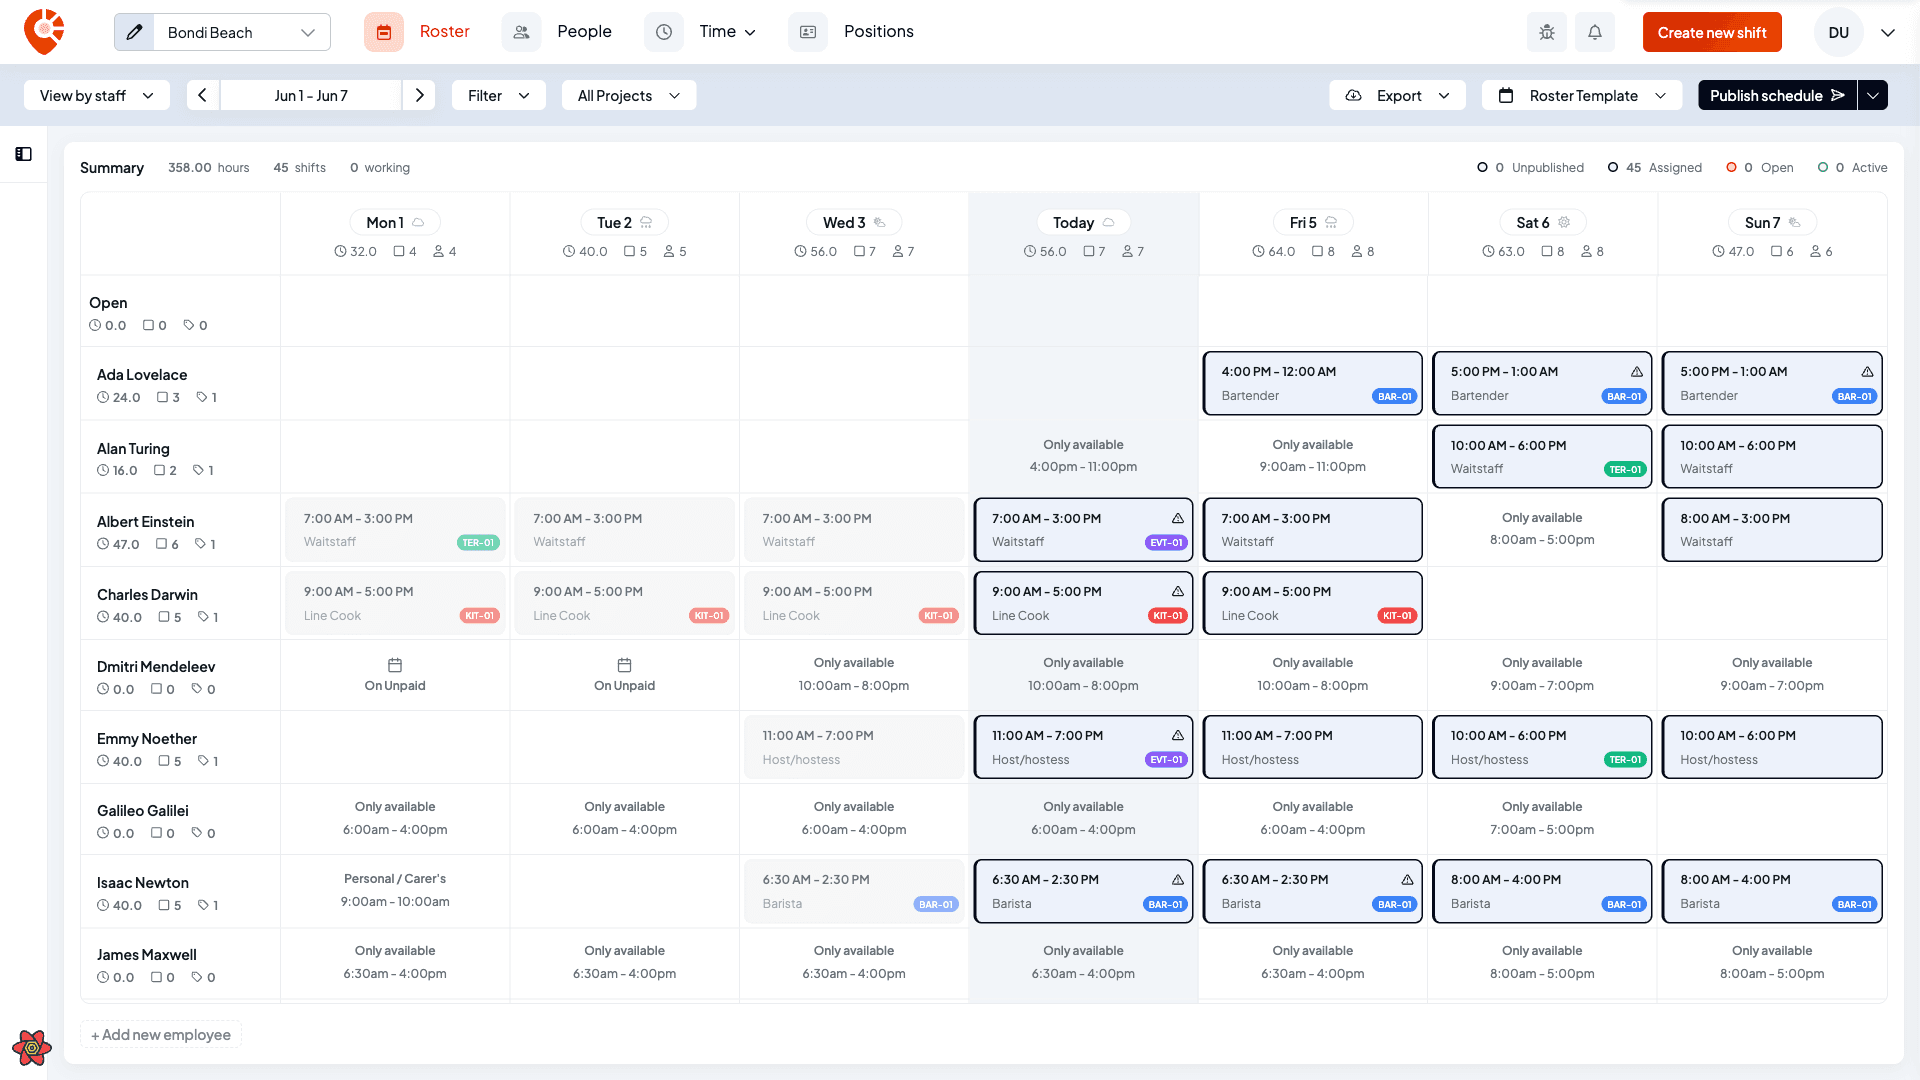Open Albert Einstein's Mon Waitstaff shift
The width and height of the screenshot is (1920, 1080).
coord(395,530)
